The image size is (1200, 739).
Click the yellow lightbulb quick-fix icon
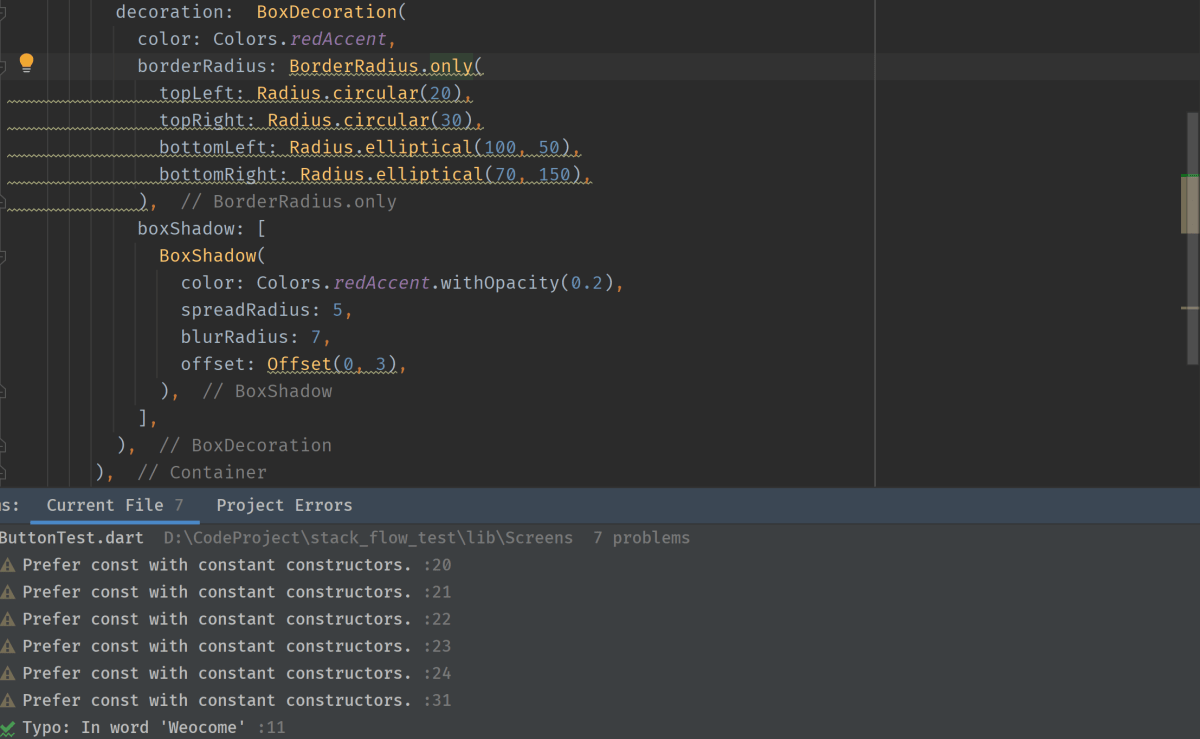27,63
